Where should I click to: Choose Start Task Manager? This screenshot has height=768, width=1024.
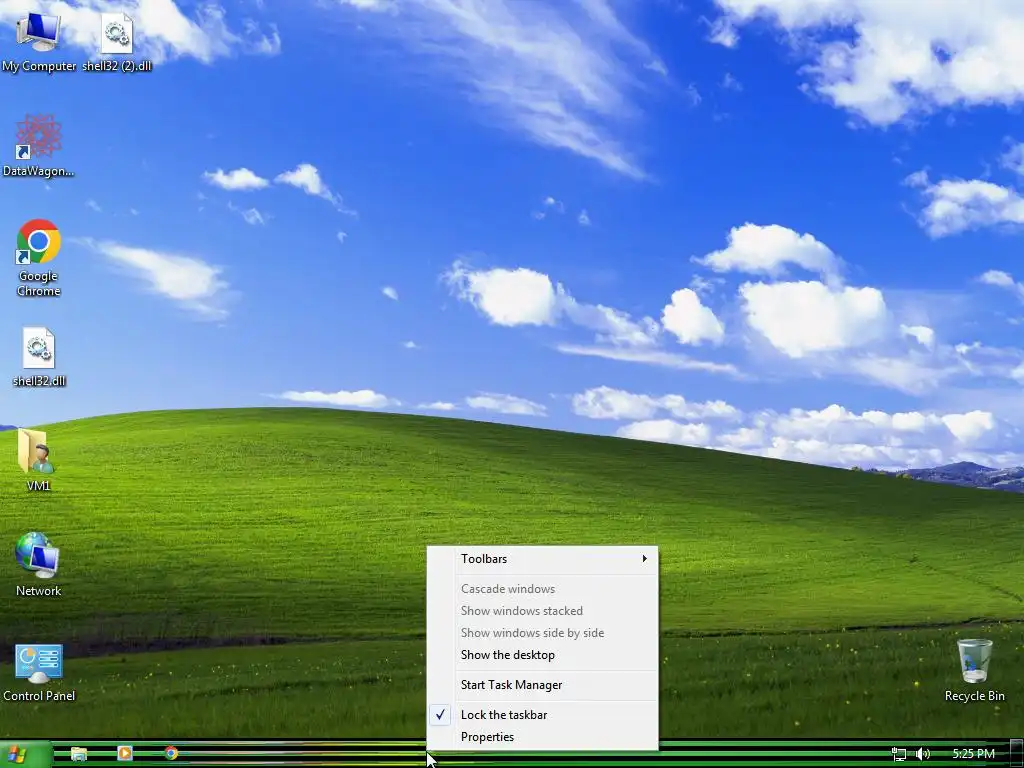click(542, 685)
